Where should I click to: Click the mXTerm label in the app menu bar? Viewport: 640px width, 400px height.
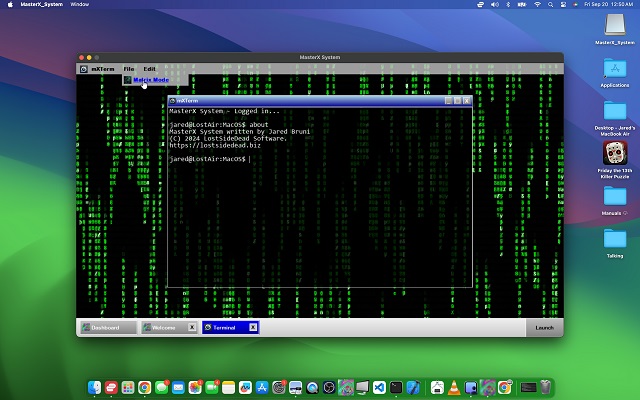pyautogui.click(x=102, y=69)
